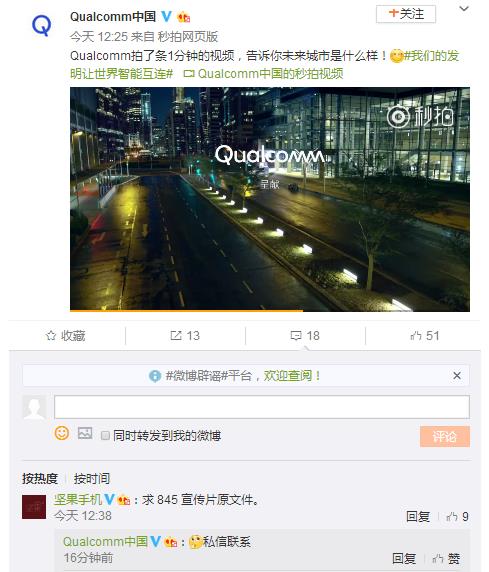This screenshot has width=489, height=572.
Task: Enable 同时转发到我的微博 checkbox
Action: (x=105, y=436)
